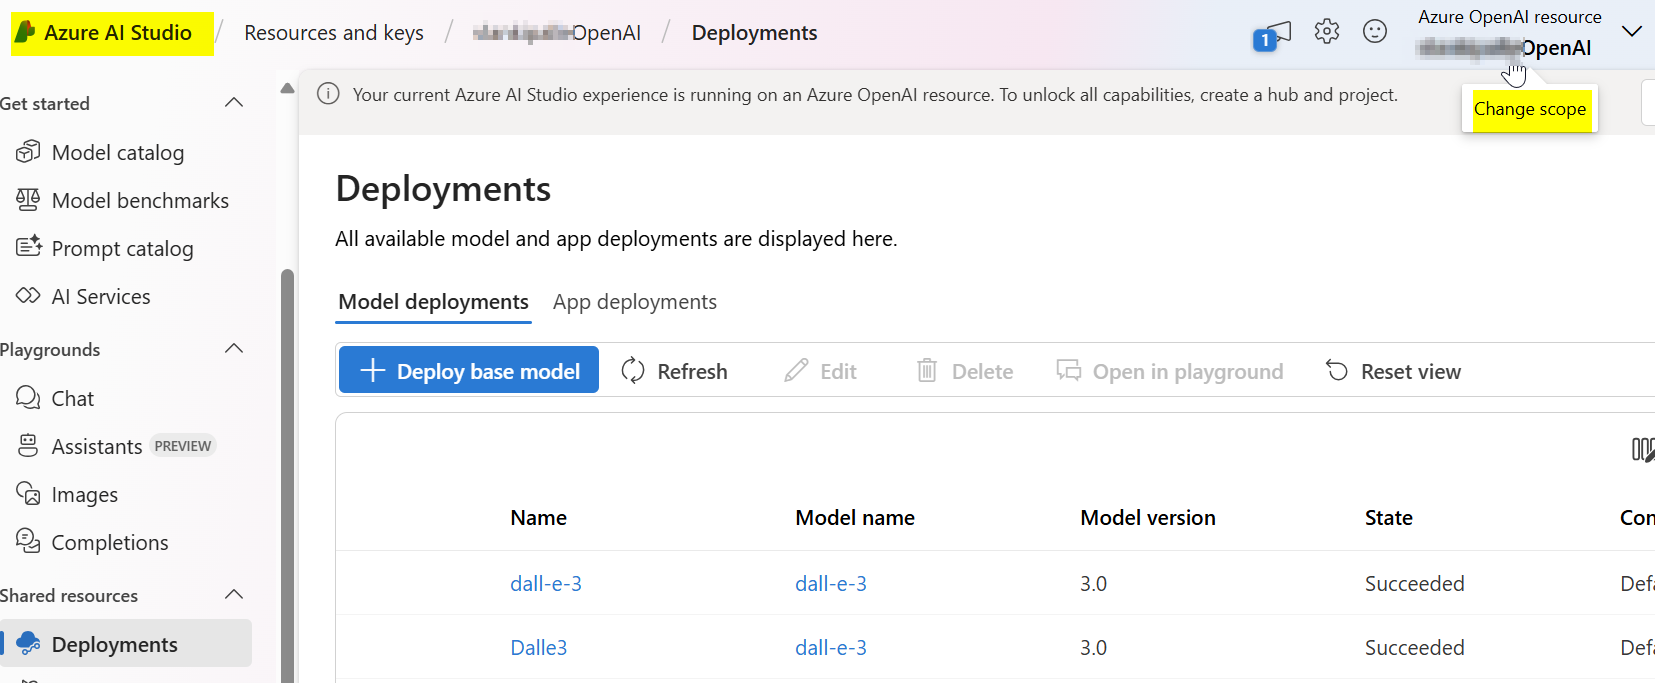Sort by Model version column header
This screenshot has width=1655, height=683.
(x=1148, y=518)
